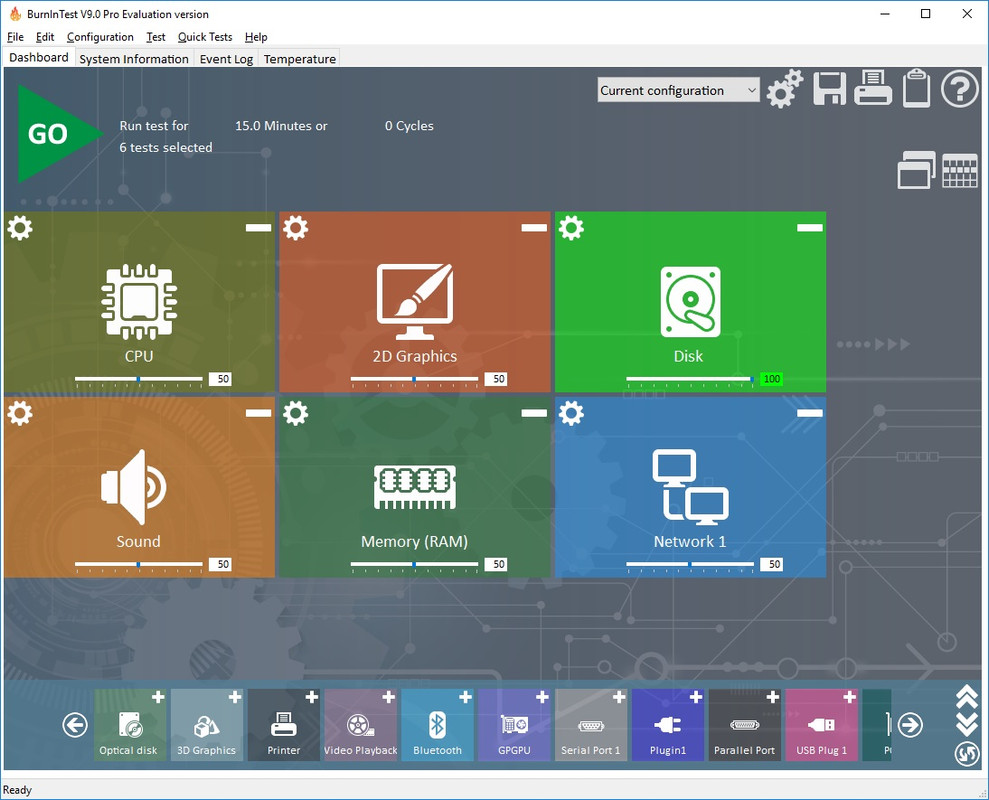Add the Serial Port 1 test
Screen dimensions: 989x800
pos(619,697)
